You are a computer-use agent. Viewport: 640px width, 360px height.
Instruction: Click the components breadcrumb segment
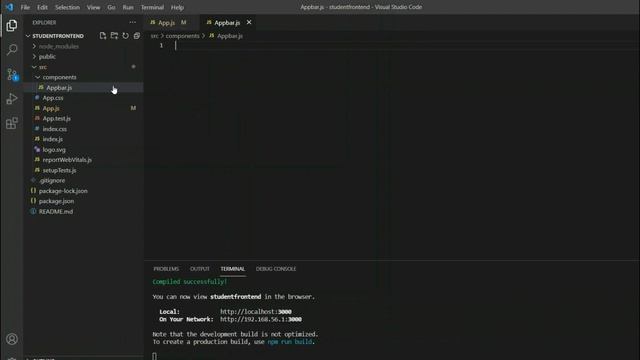[x=182, y=36]
